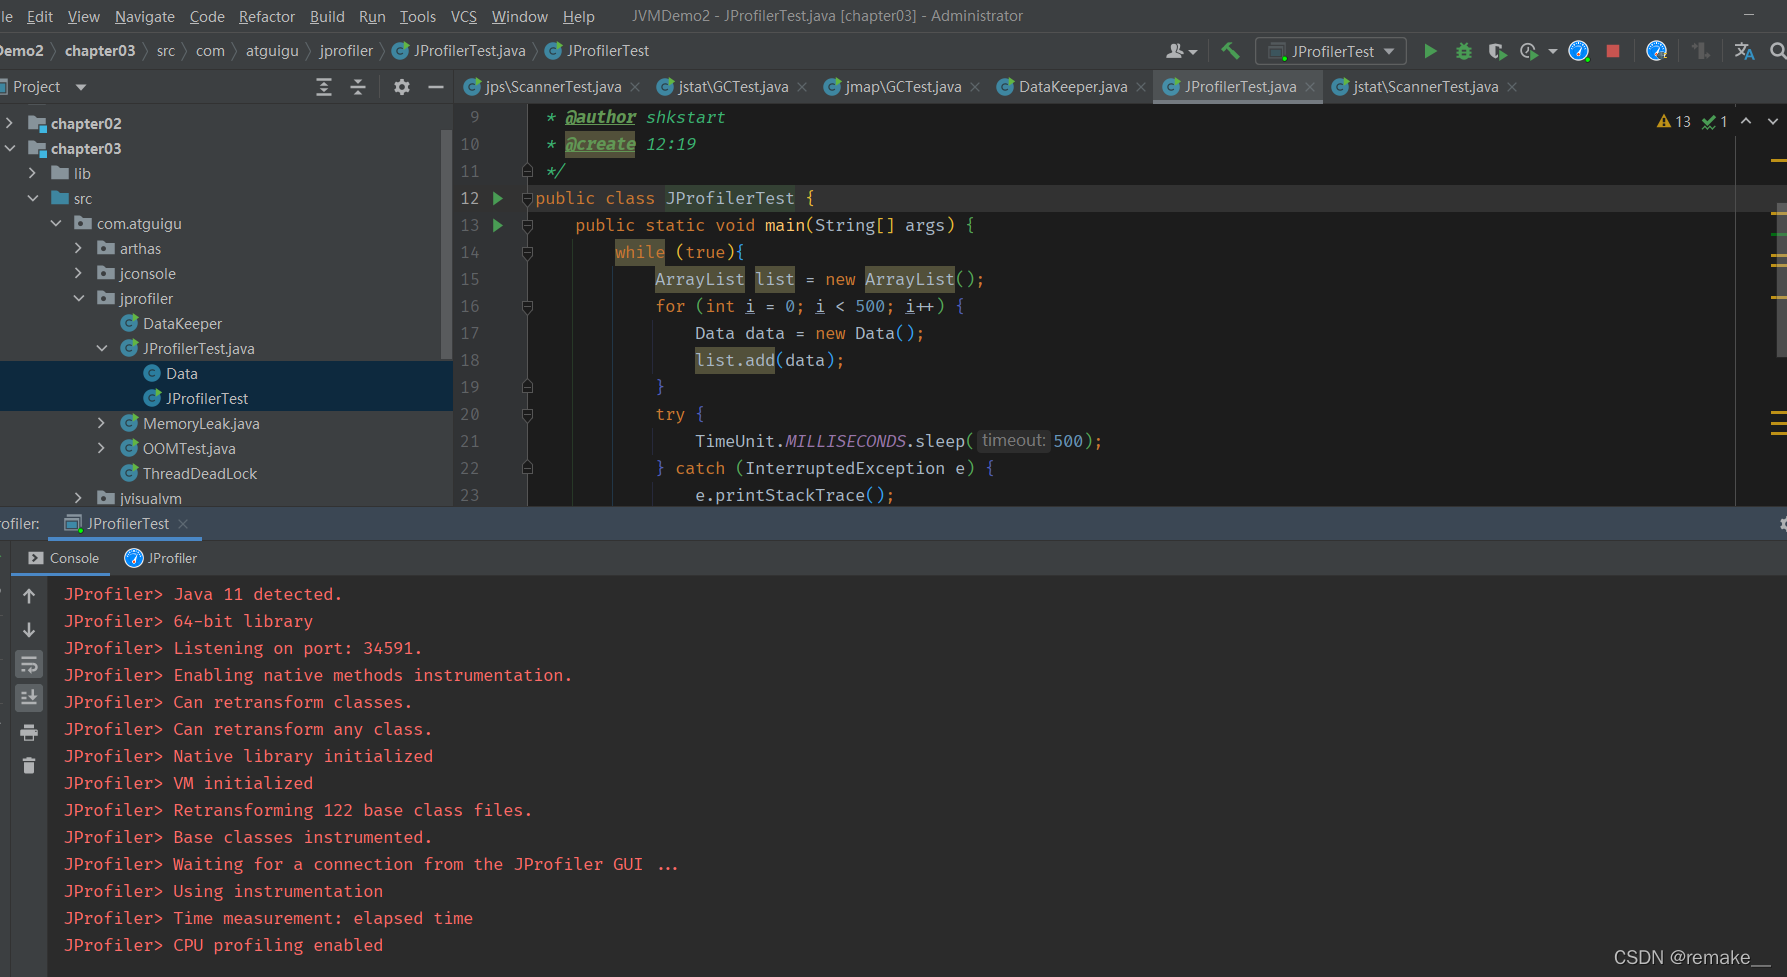The image size is (1787, 977).
Task: Collapse the chapter03 module
Action: click(x=9, y=148)
